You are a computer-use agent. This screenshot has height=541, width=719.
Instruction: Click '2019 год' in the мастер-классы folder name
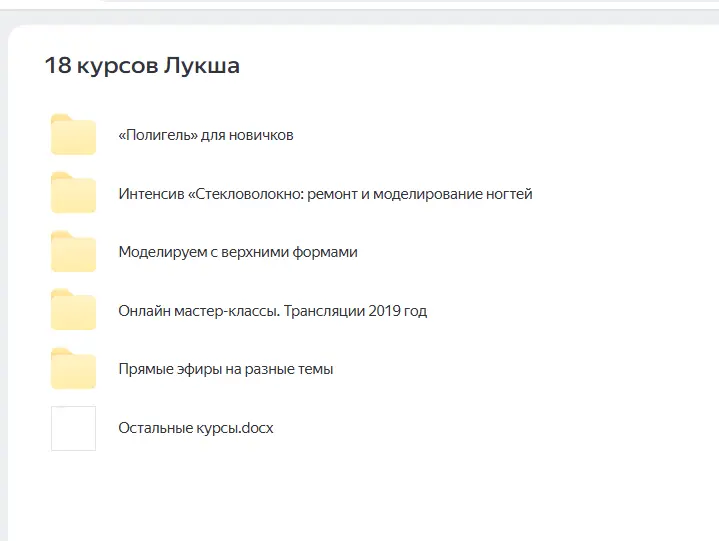coord(397,311)
